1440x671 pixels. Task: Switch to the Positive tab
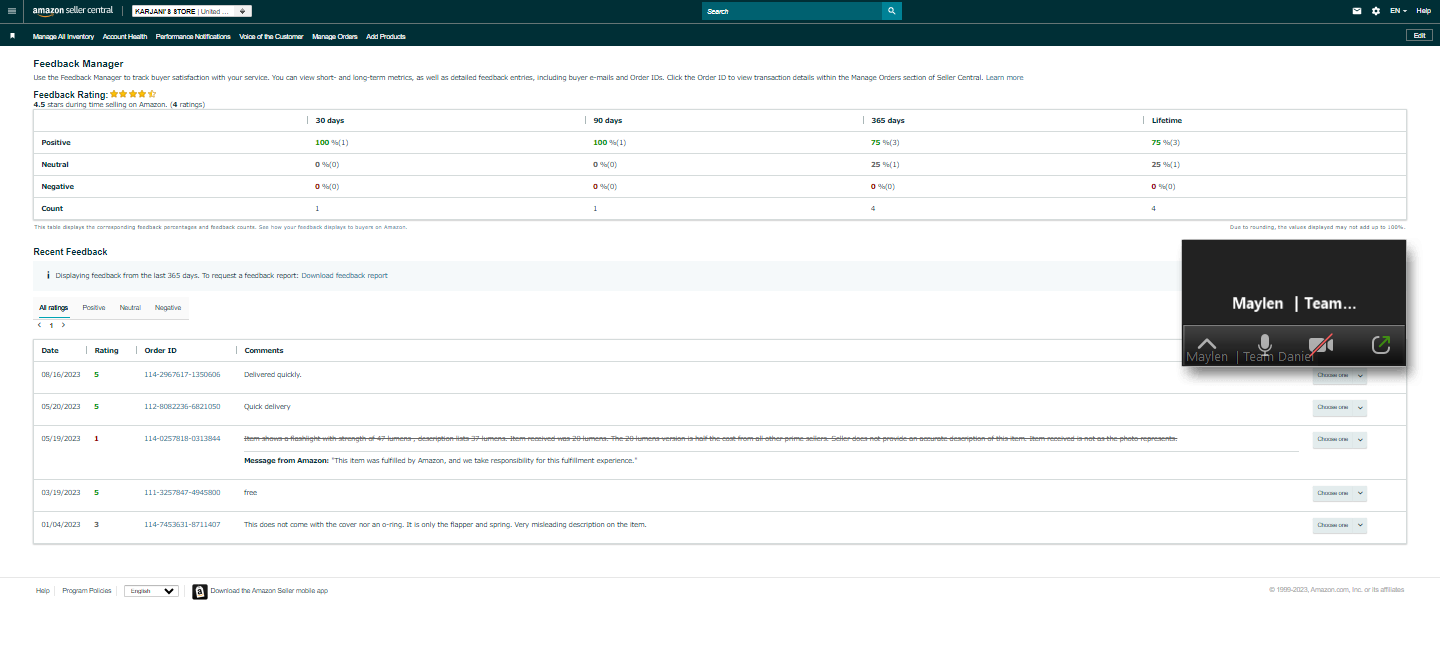[94, 308]
